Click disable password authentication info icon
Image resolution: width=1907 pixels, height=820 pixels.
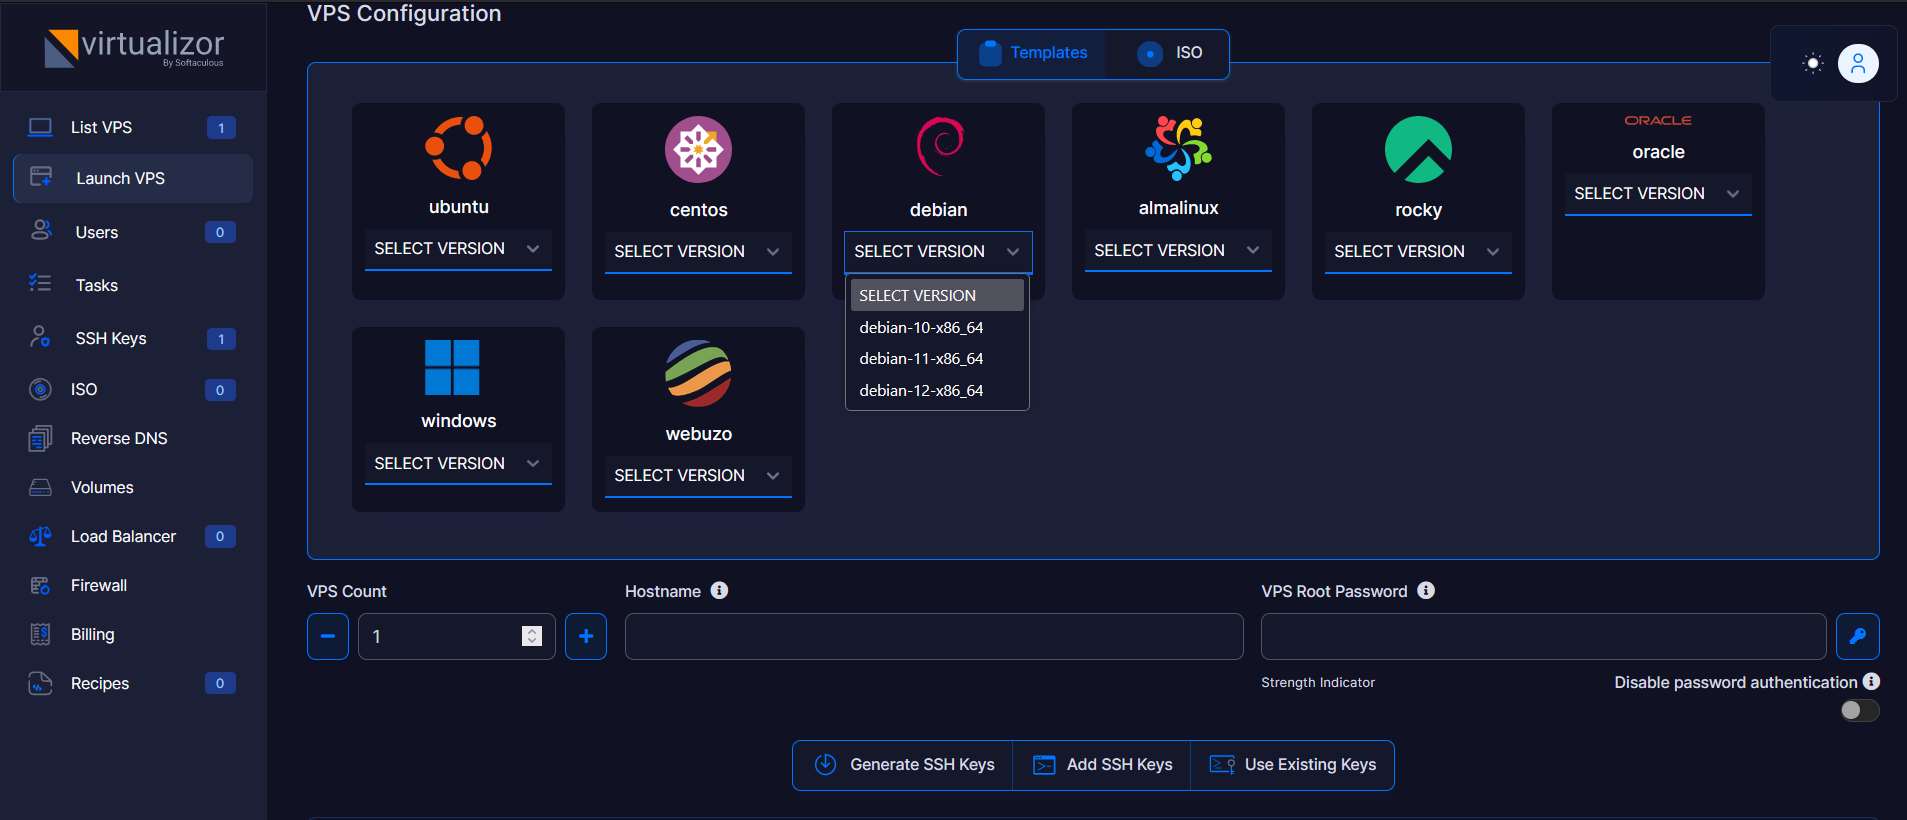(x=1871, y=681)
